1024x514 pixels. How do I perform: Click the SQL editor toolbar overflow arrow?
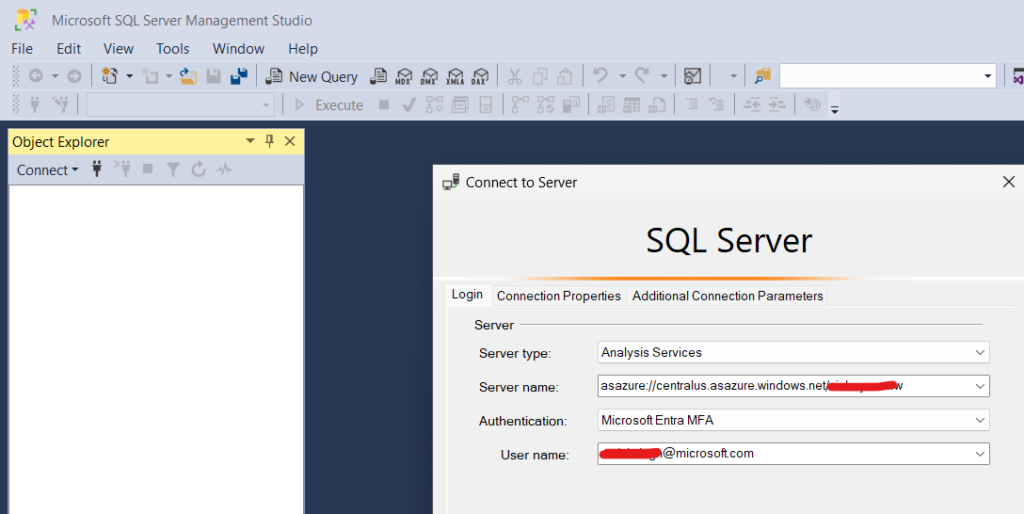point(835,110)
